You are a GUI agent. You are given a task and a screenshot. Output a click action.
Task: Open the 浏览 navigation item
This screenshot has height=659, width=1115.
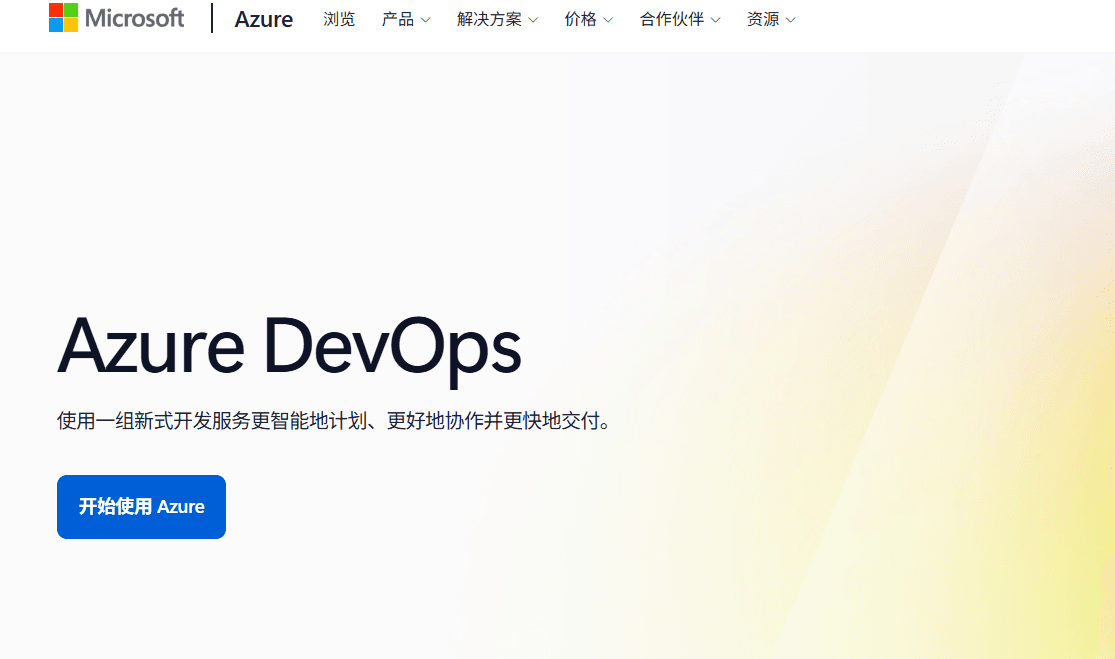pos(338,19)
